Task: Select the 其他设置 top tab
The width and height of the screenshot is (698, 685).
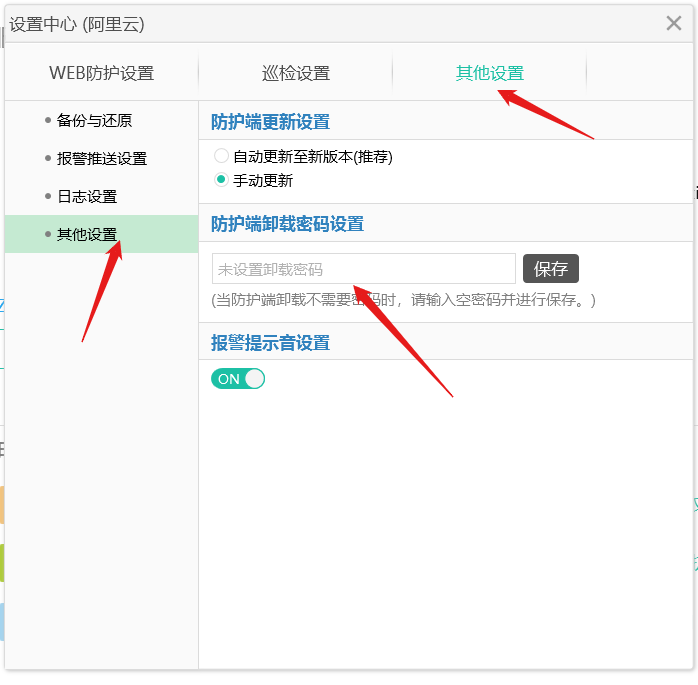Action: click(x=490, y=73)
